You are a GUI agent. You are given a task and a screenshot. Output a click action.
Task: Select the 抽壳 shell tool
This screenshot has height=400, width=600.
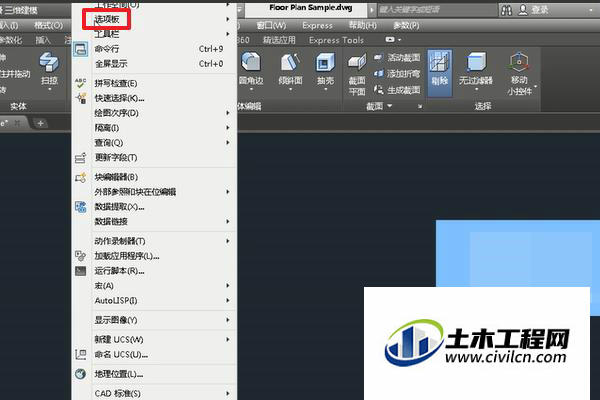pos(325,71)
